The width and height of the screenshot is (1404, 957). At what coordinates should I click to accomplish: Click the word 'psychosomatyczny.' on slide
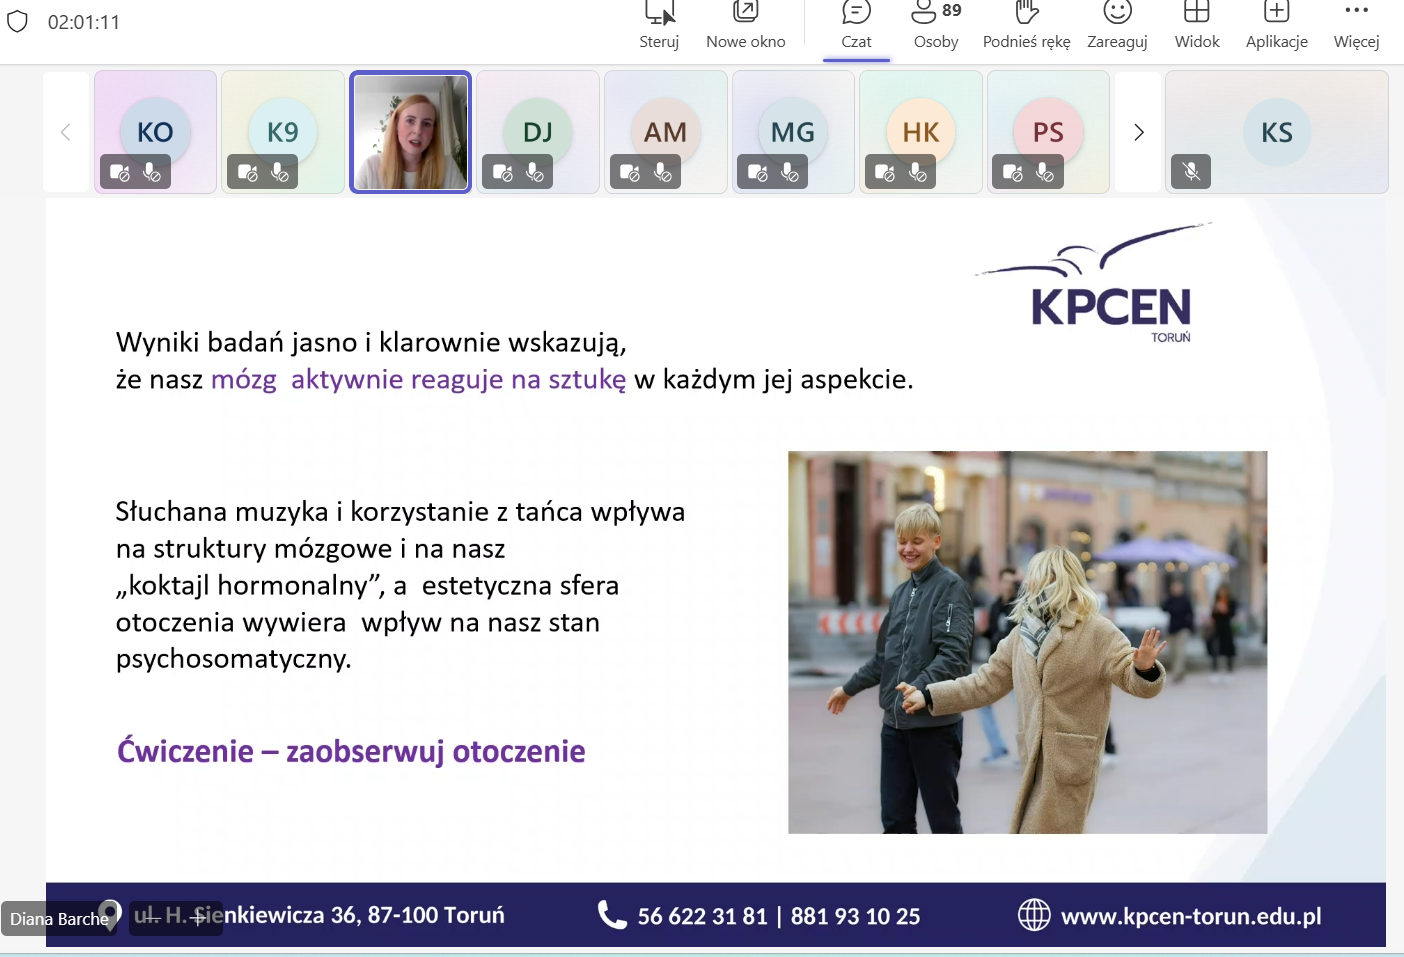[233, 659]
